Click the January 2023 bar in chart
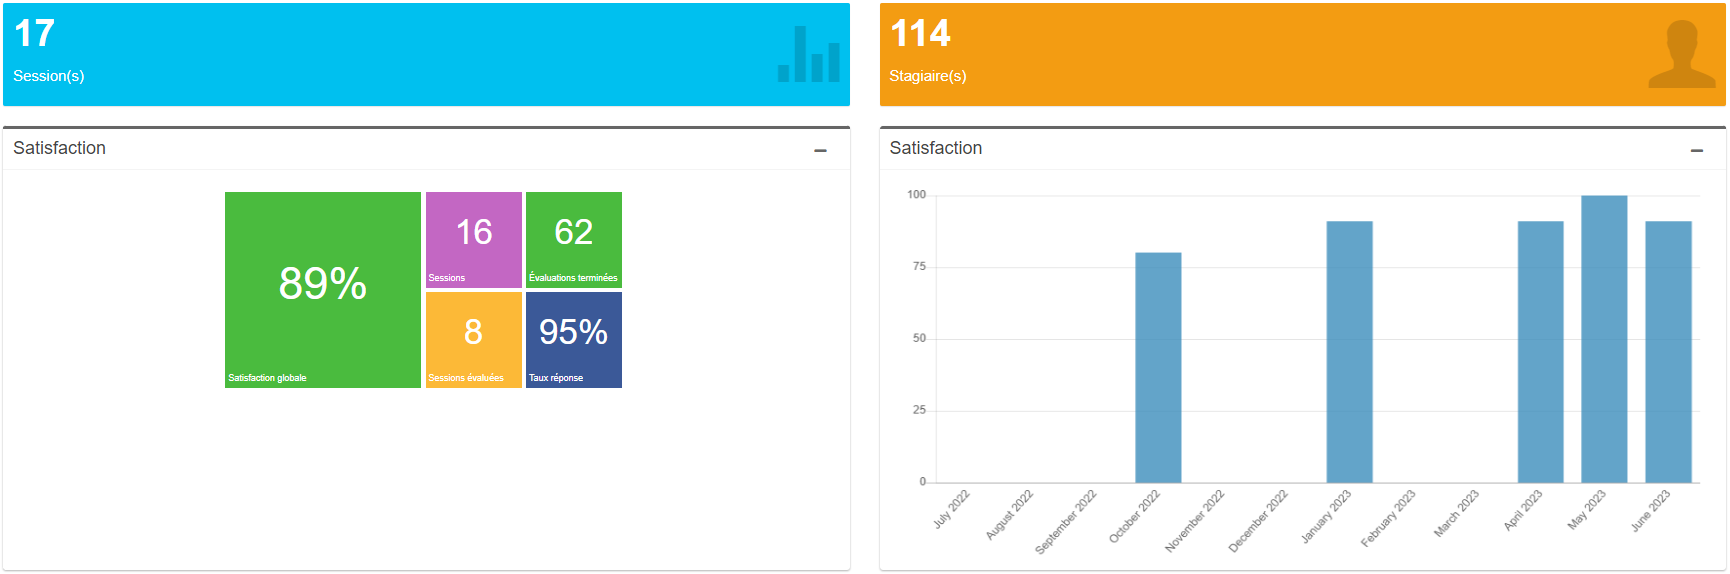The image size is (1730, 574). (1349, 352)
